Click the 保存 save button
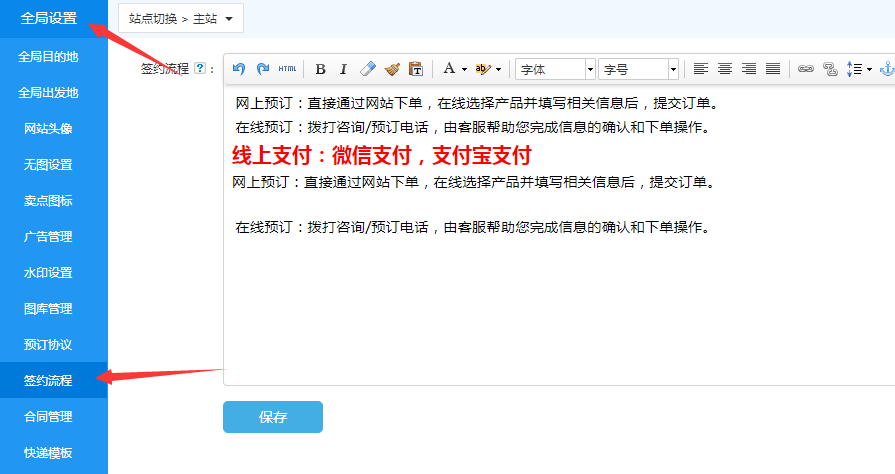This screenshot has width=895, height=474. click(x=272, y=417)
